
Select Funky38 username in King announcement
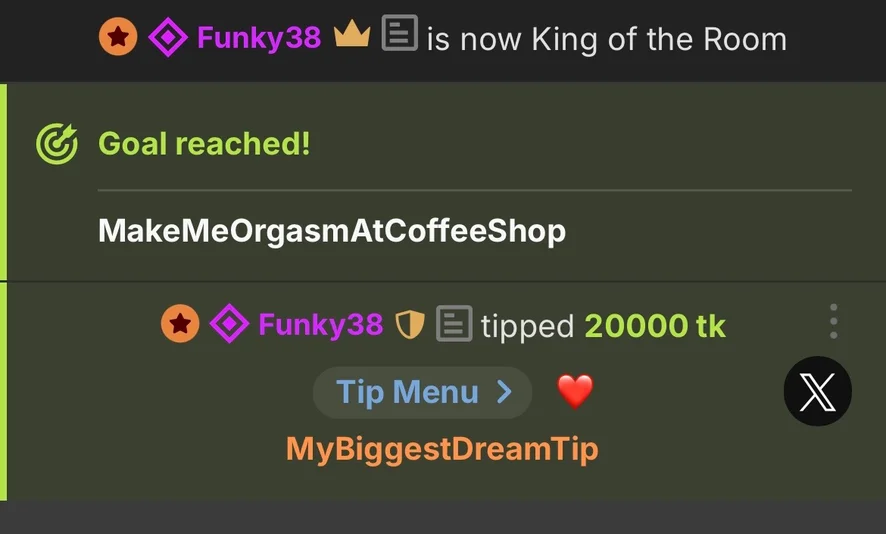(x=259, y=38)
